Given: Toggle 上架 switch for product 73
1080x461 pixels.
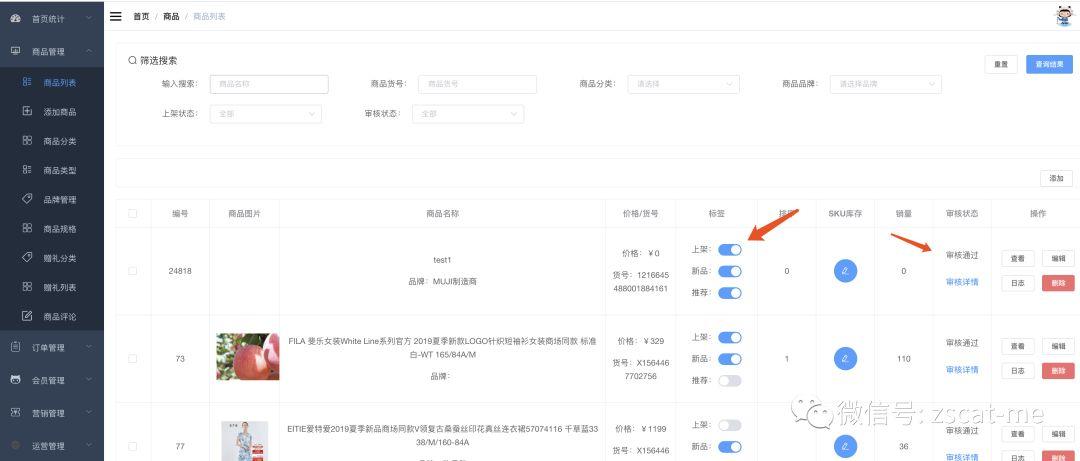Looking at the screenshot, I should 729,337.
